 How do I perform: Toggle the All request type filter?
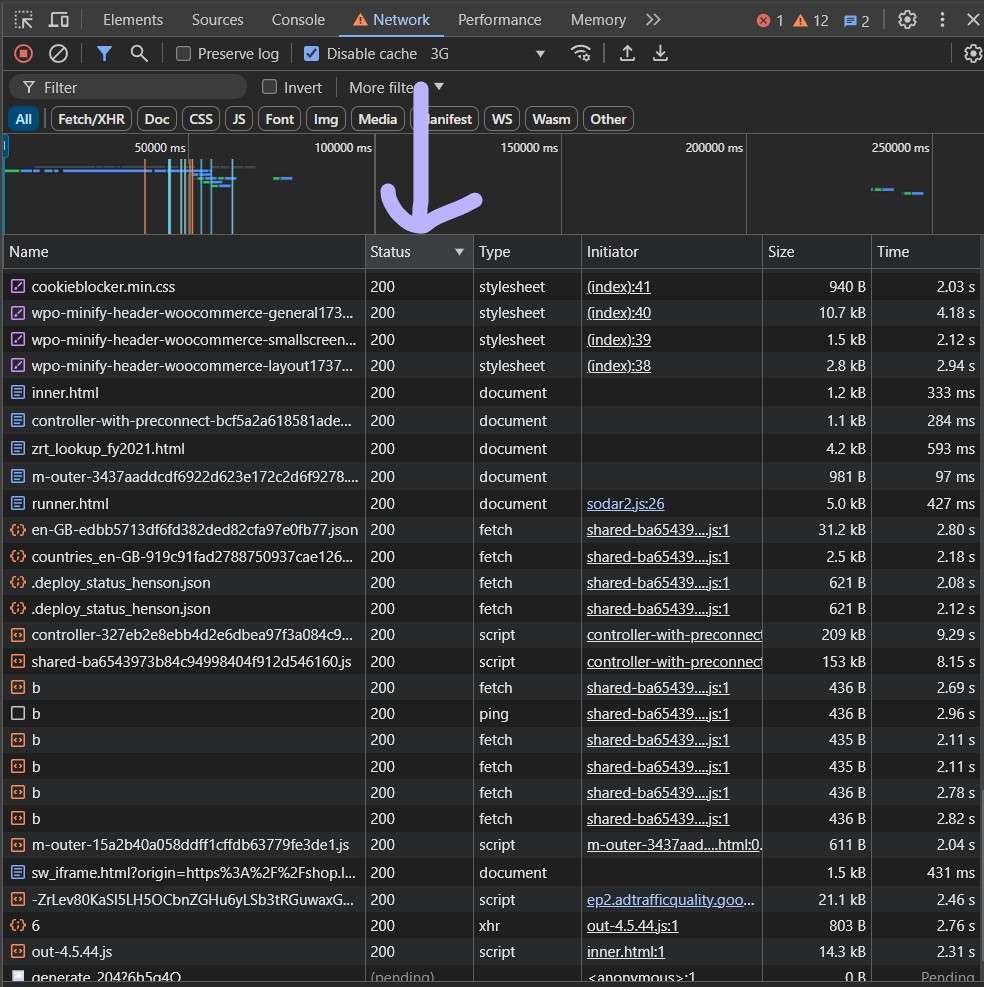coord(24,119)
